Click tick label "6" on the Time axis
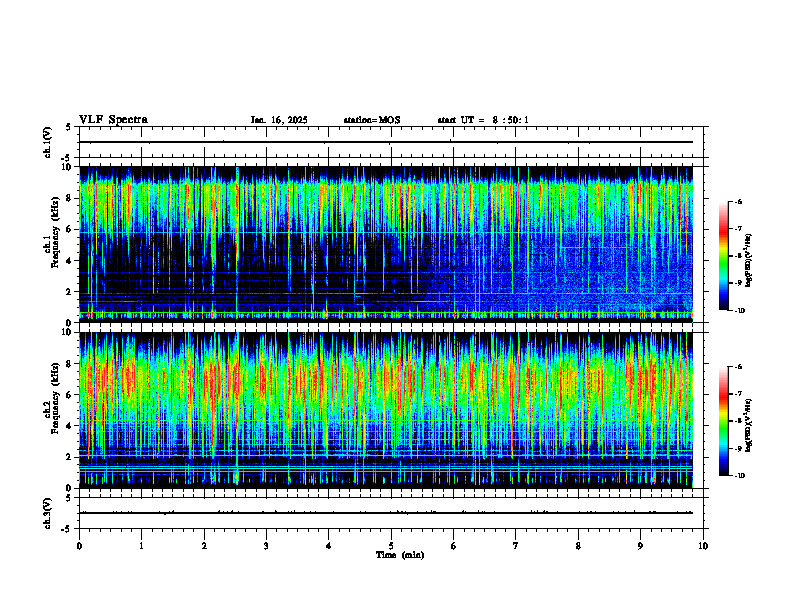The width and height of the screenshot is (792, 612). point(454,546)
